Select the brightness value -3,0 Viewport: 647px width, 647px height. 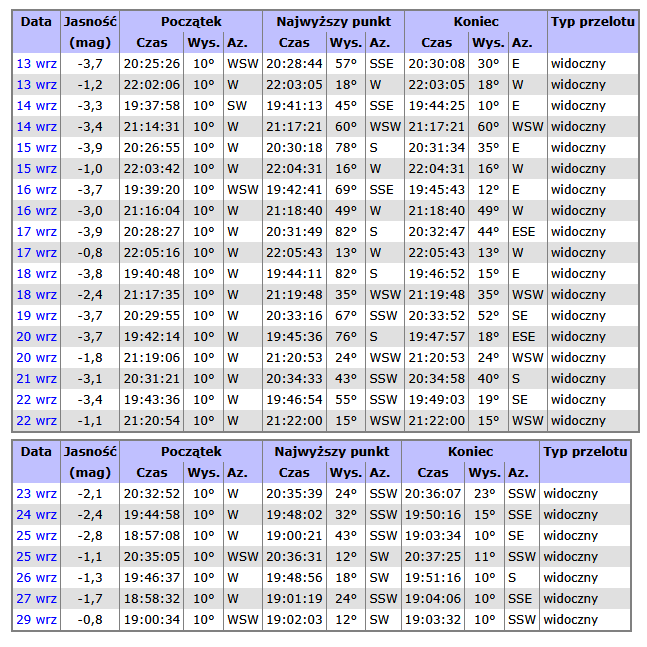pos(90,211)
